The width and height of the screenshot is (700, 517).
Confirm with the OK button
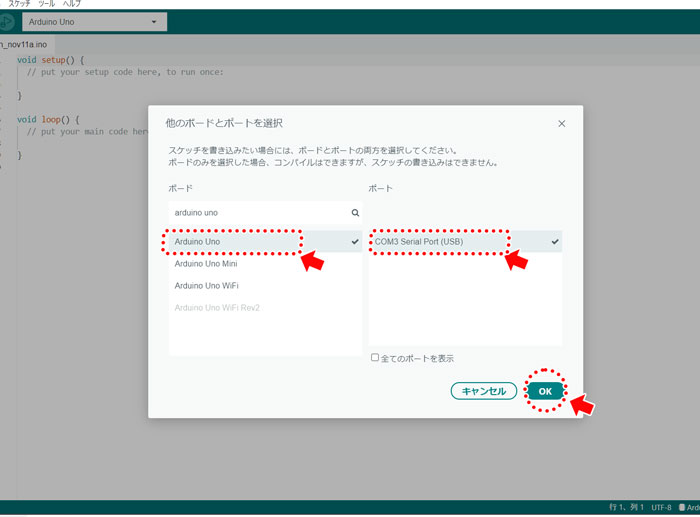(x=545, y=391)
